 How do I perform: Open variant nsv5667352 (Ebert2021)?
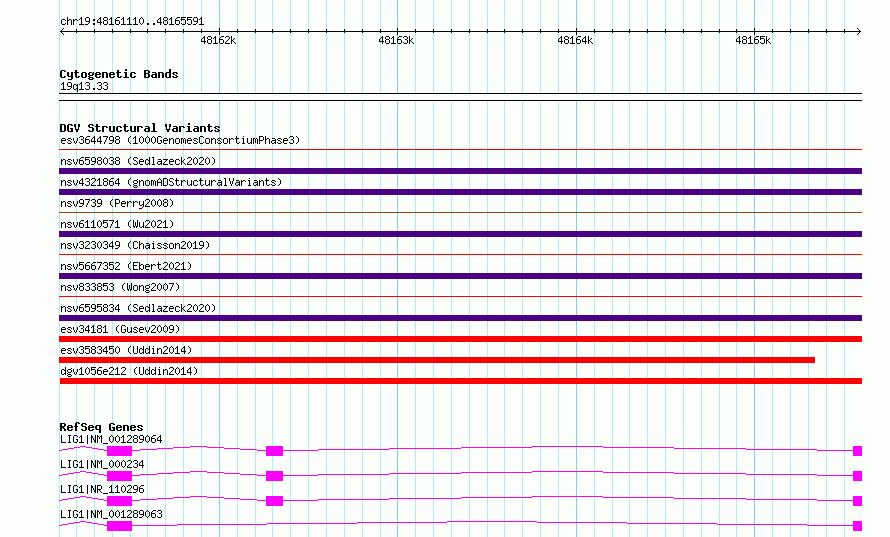126,266
